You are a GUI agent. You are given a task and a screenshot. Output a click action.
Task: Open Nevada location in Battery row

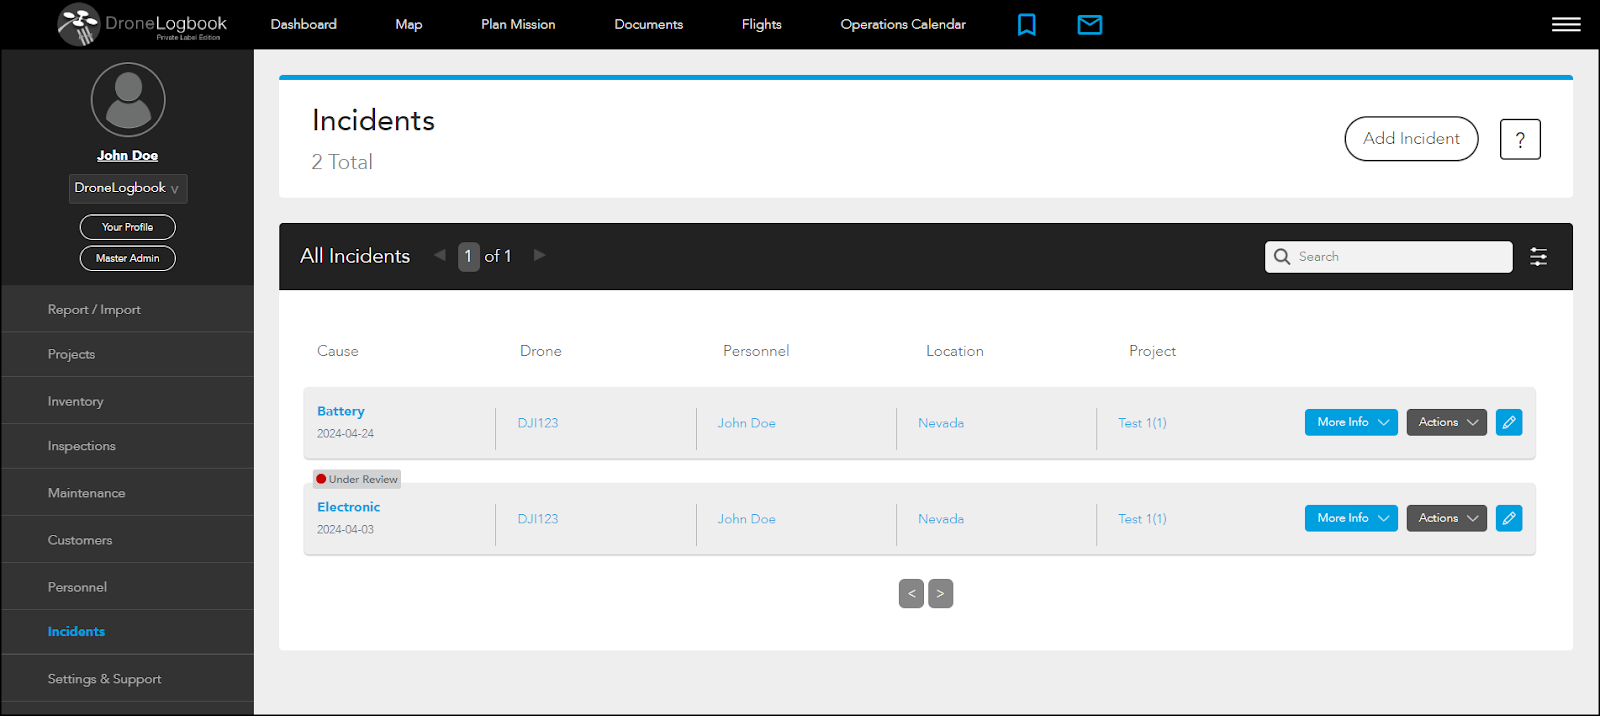tap(941, 423)
